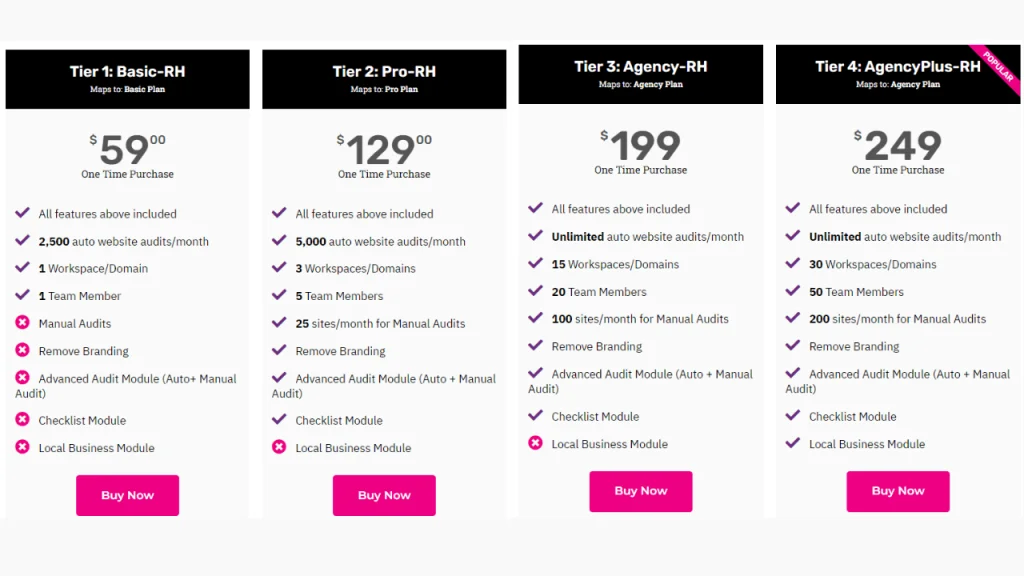The height and width of the screenshot is (576, 1024).
Task: Click checkmark beside 2,500 auto website audits
Action: (22, 241)
